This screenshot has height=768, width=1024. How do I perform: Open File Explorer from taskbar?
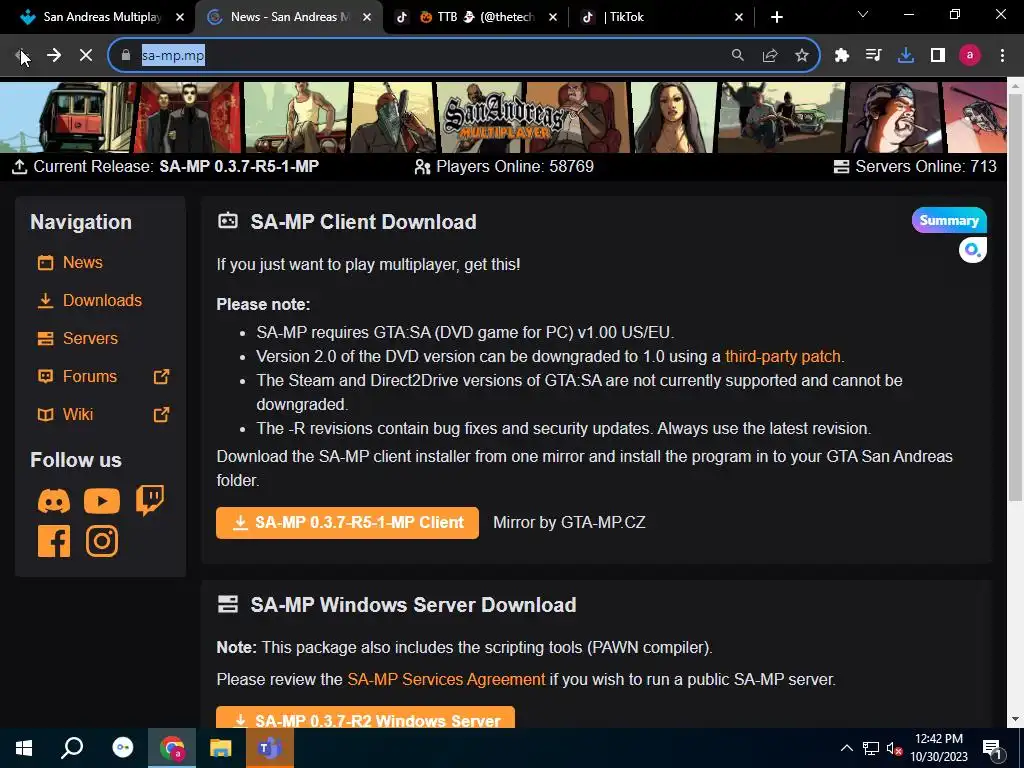(x=221, y=748)
